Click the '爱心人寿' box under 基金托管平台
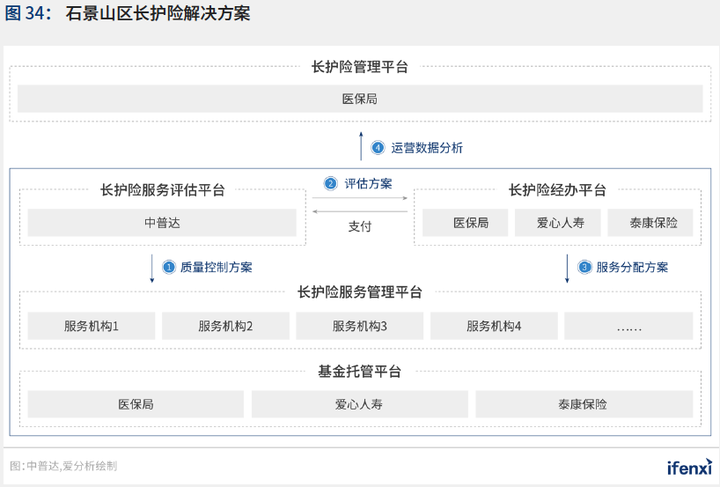The width and height of the screenshot is (720, 487). [x=360, y=404]
